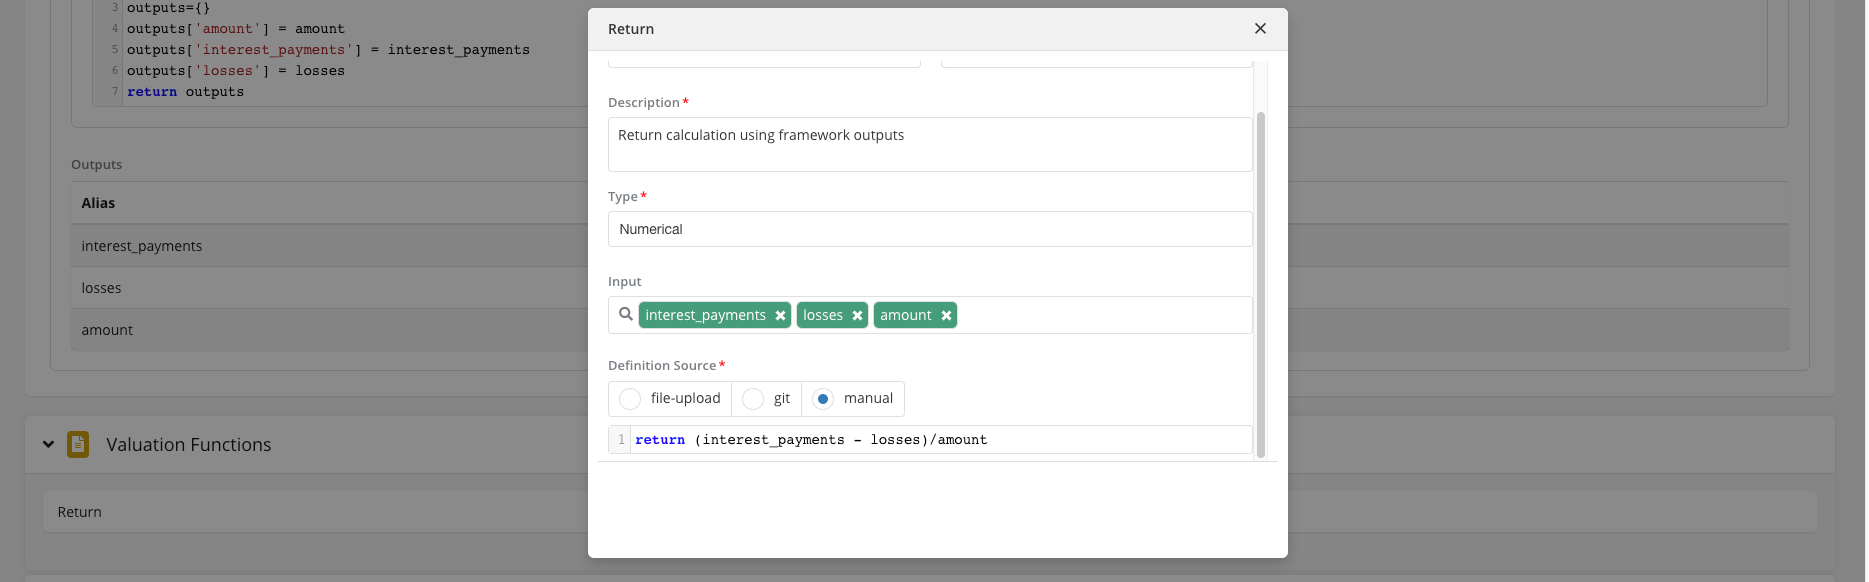Screen dimensions: 1869x582
Task: Select the amount output row
Action: (x=300, y=330)
